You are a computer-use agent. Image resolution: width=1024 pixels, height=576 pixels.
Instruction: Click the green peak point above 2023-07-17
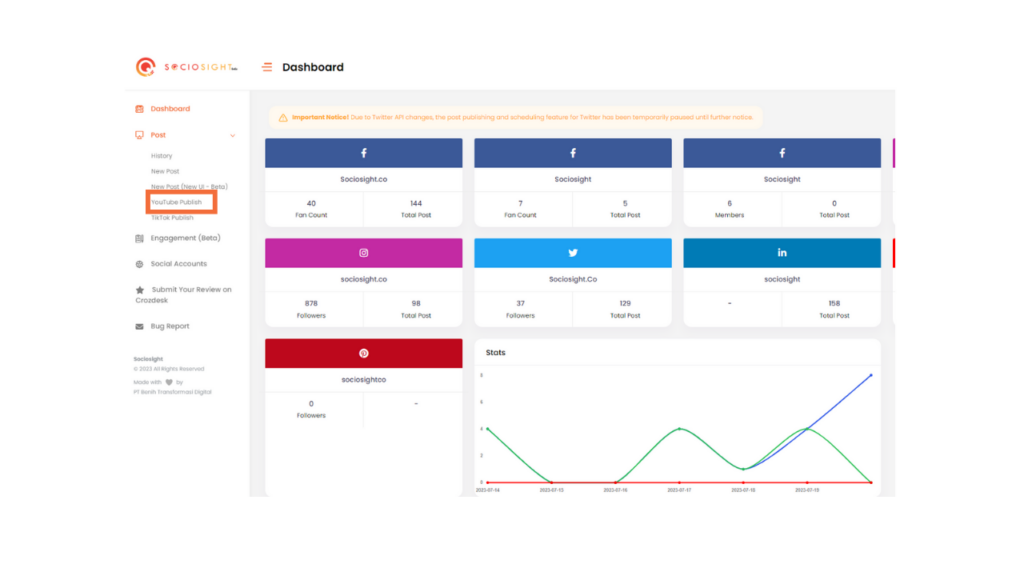(680, 429)
